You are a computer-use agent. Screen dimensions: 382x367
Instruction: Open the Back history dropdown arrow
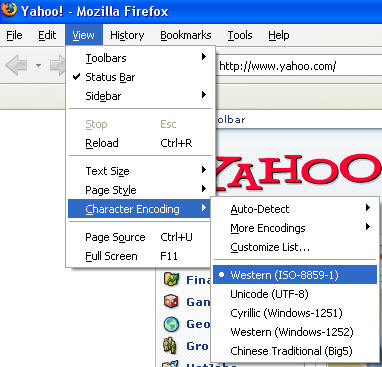(x=39, y=65)
